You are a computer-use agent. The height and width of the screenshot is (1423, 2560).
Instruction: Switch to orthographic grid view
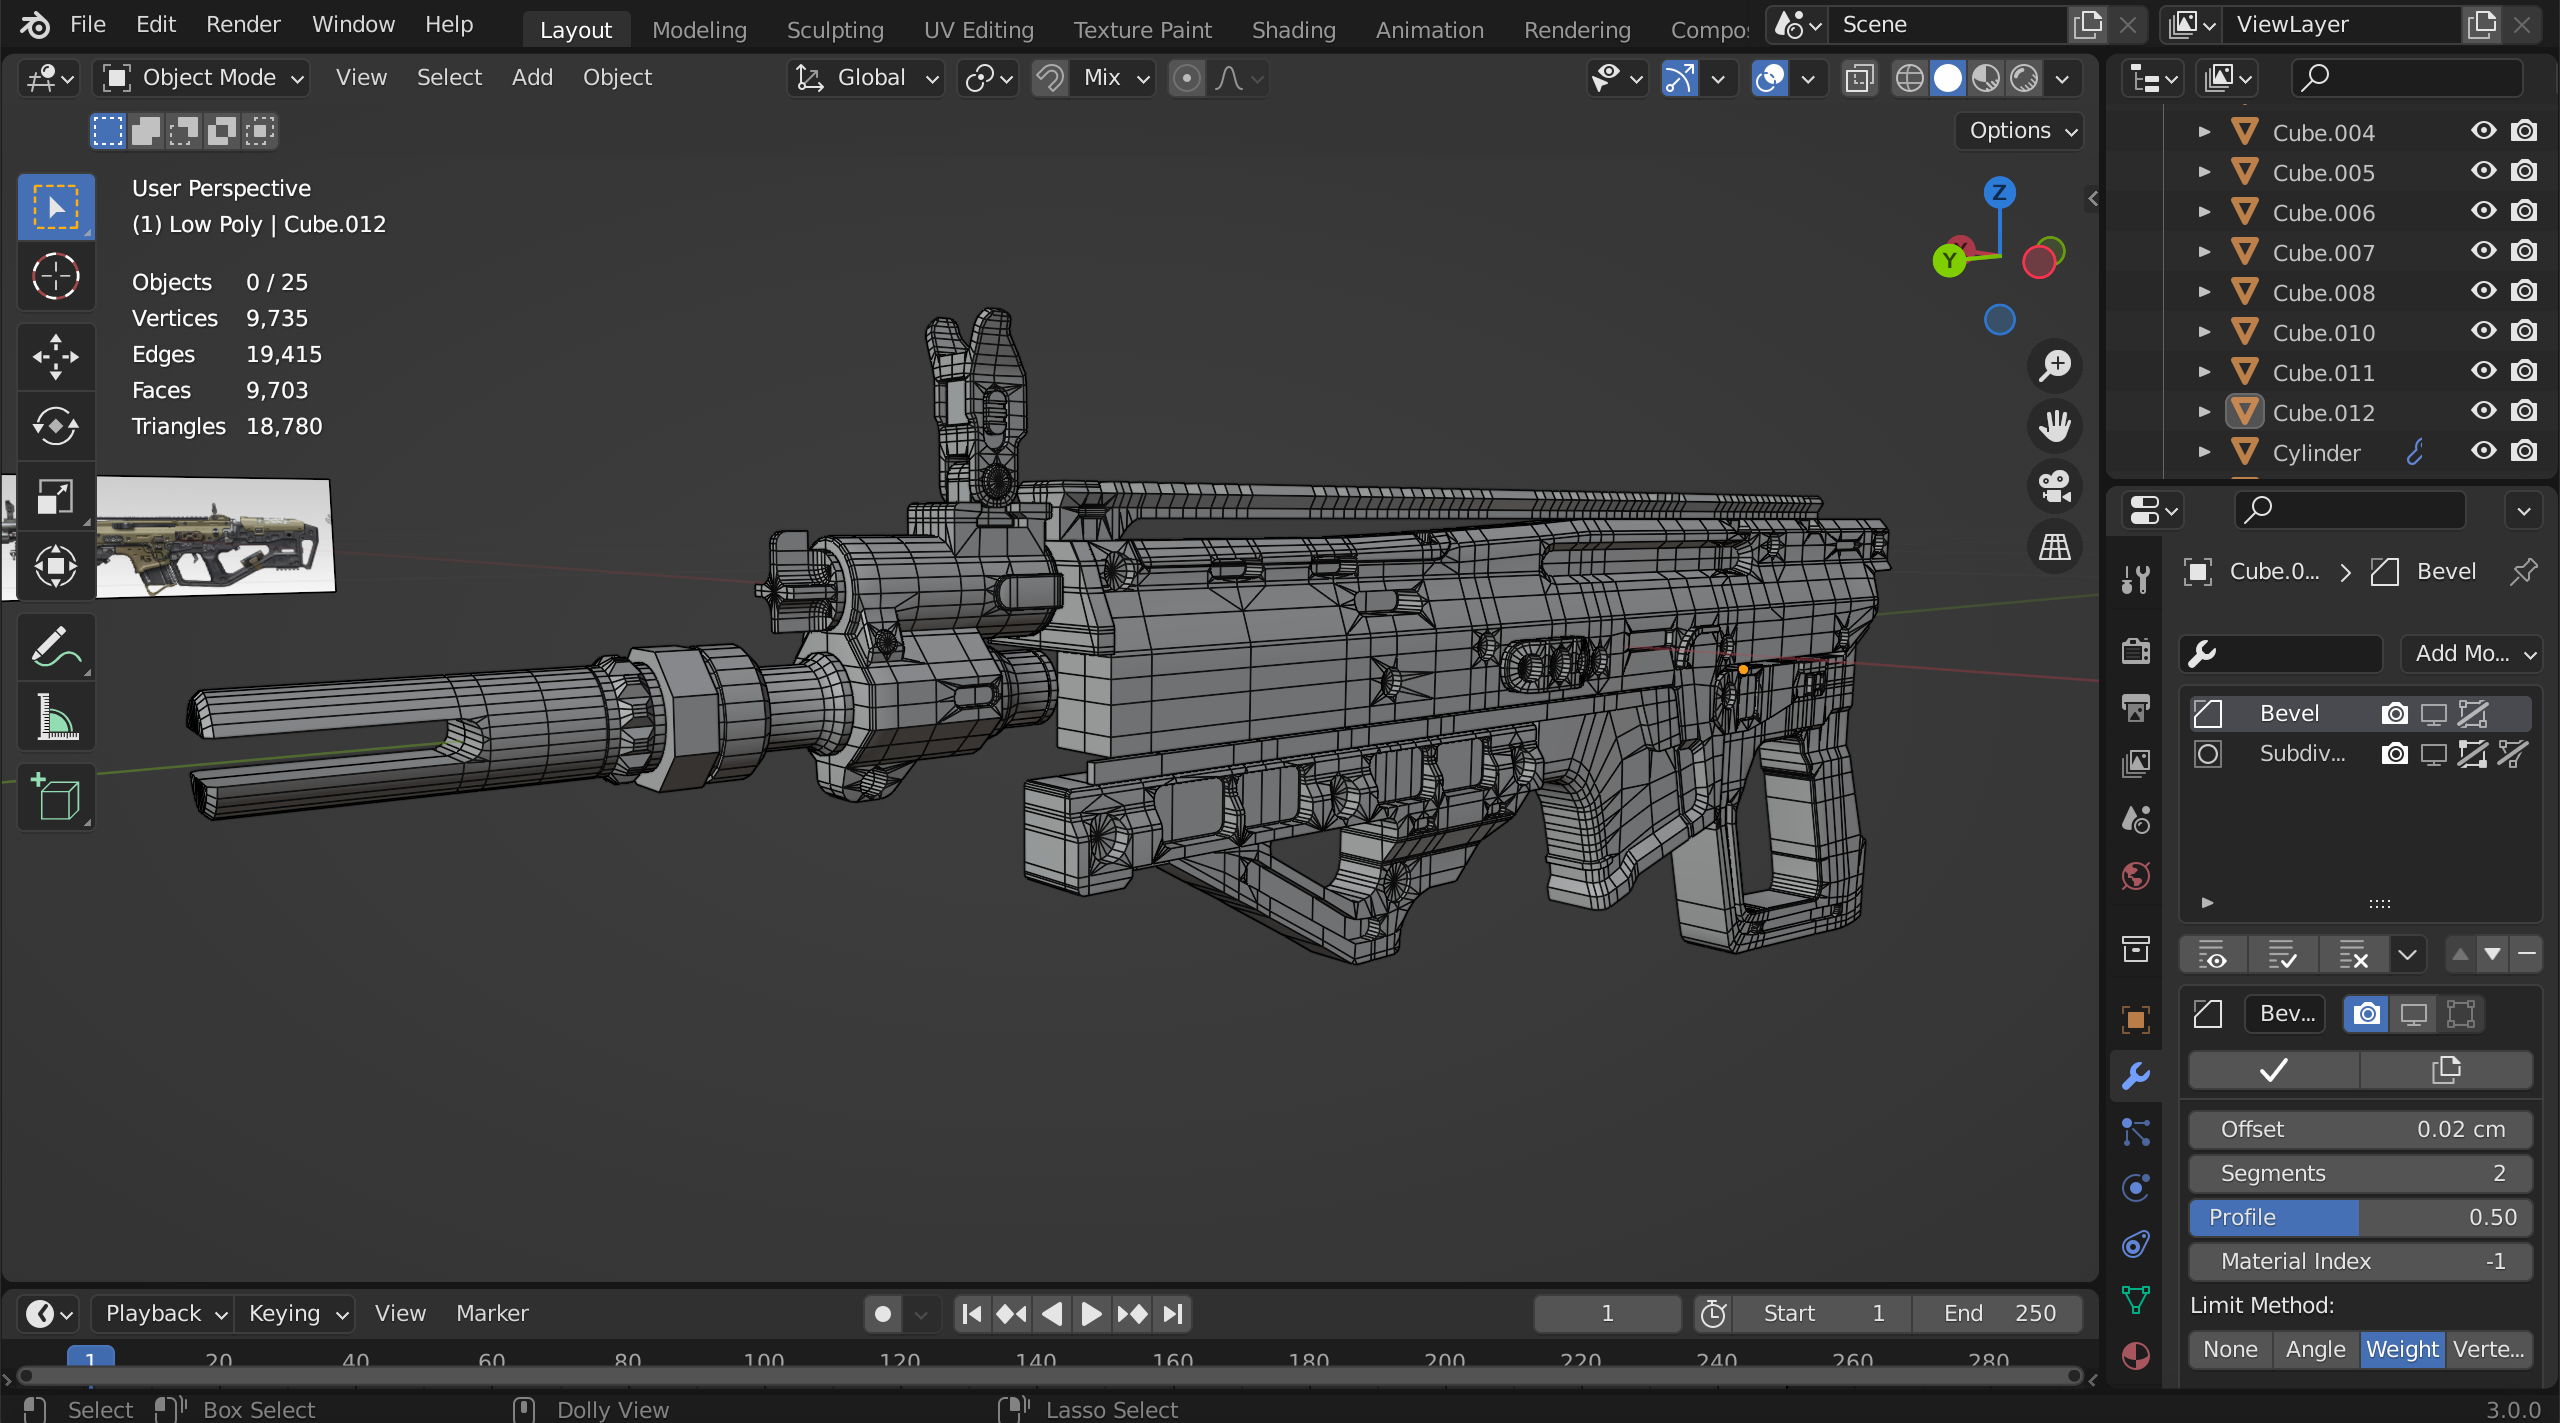click(2054, 546)
